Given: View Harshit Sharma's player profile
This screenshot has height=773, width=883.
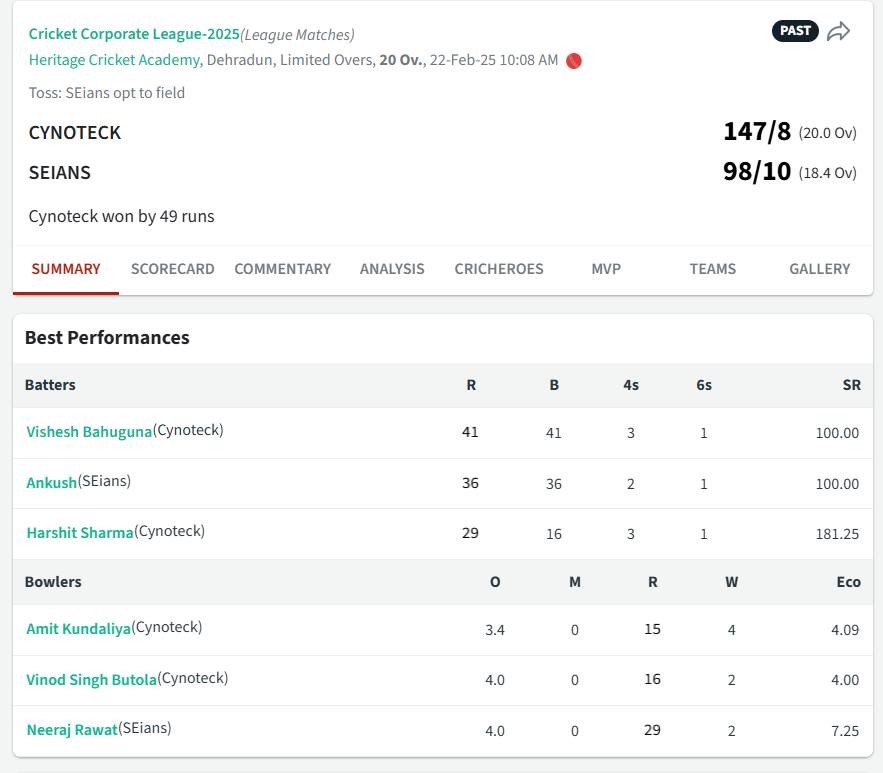Looking at the screenshot, I should click(x=79, y=533).
